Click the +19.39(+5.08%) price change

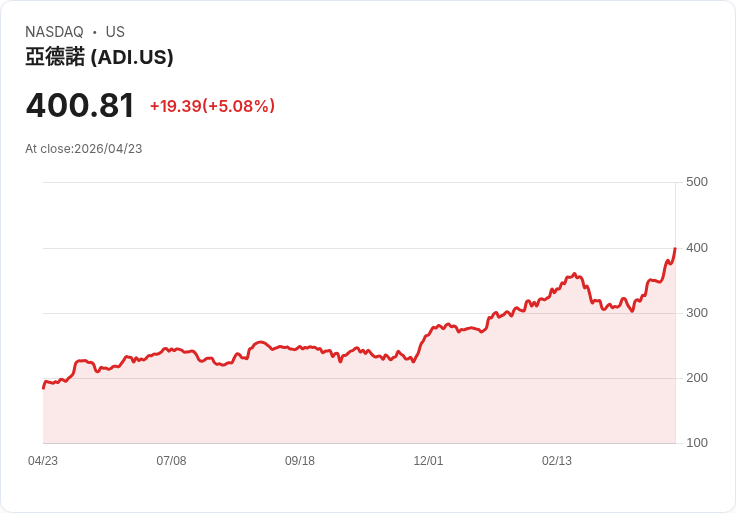coord(212,106)
